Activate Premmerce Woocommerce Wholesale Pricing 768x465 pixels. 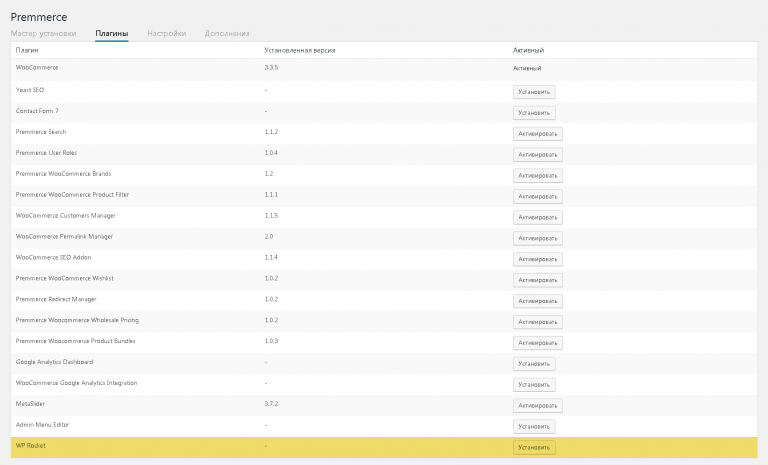(537, 322)
